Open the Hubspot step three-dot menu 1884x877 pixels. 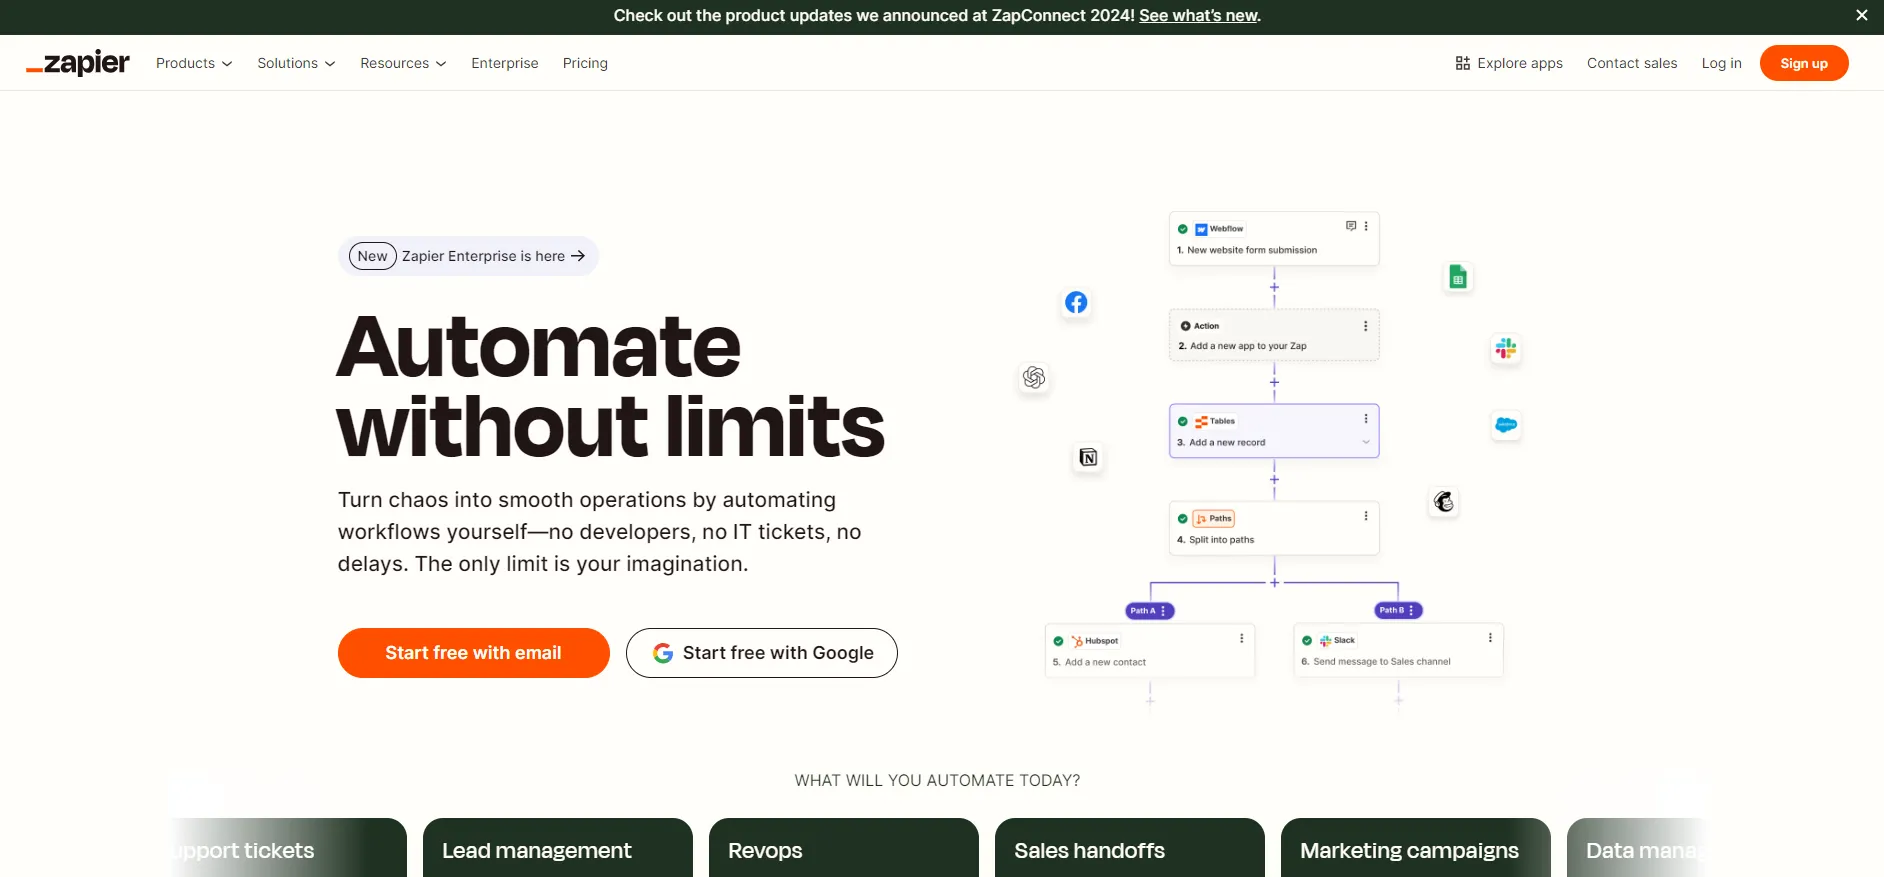(1242, 638)
